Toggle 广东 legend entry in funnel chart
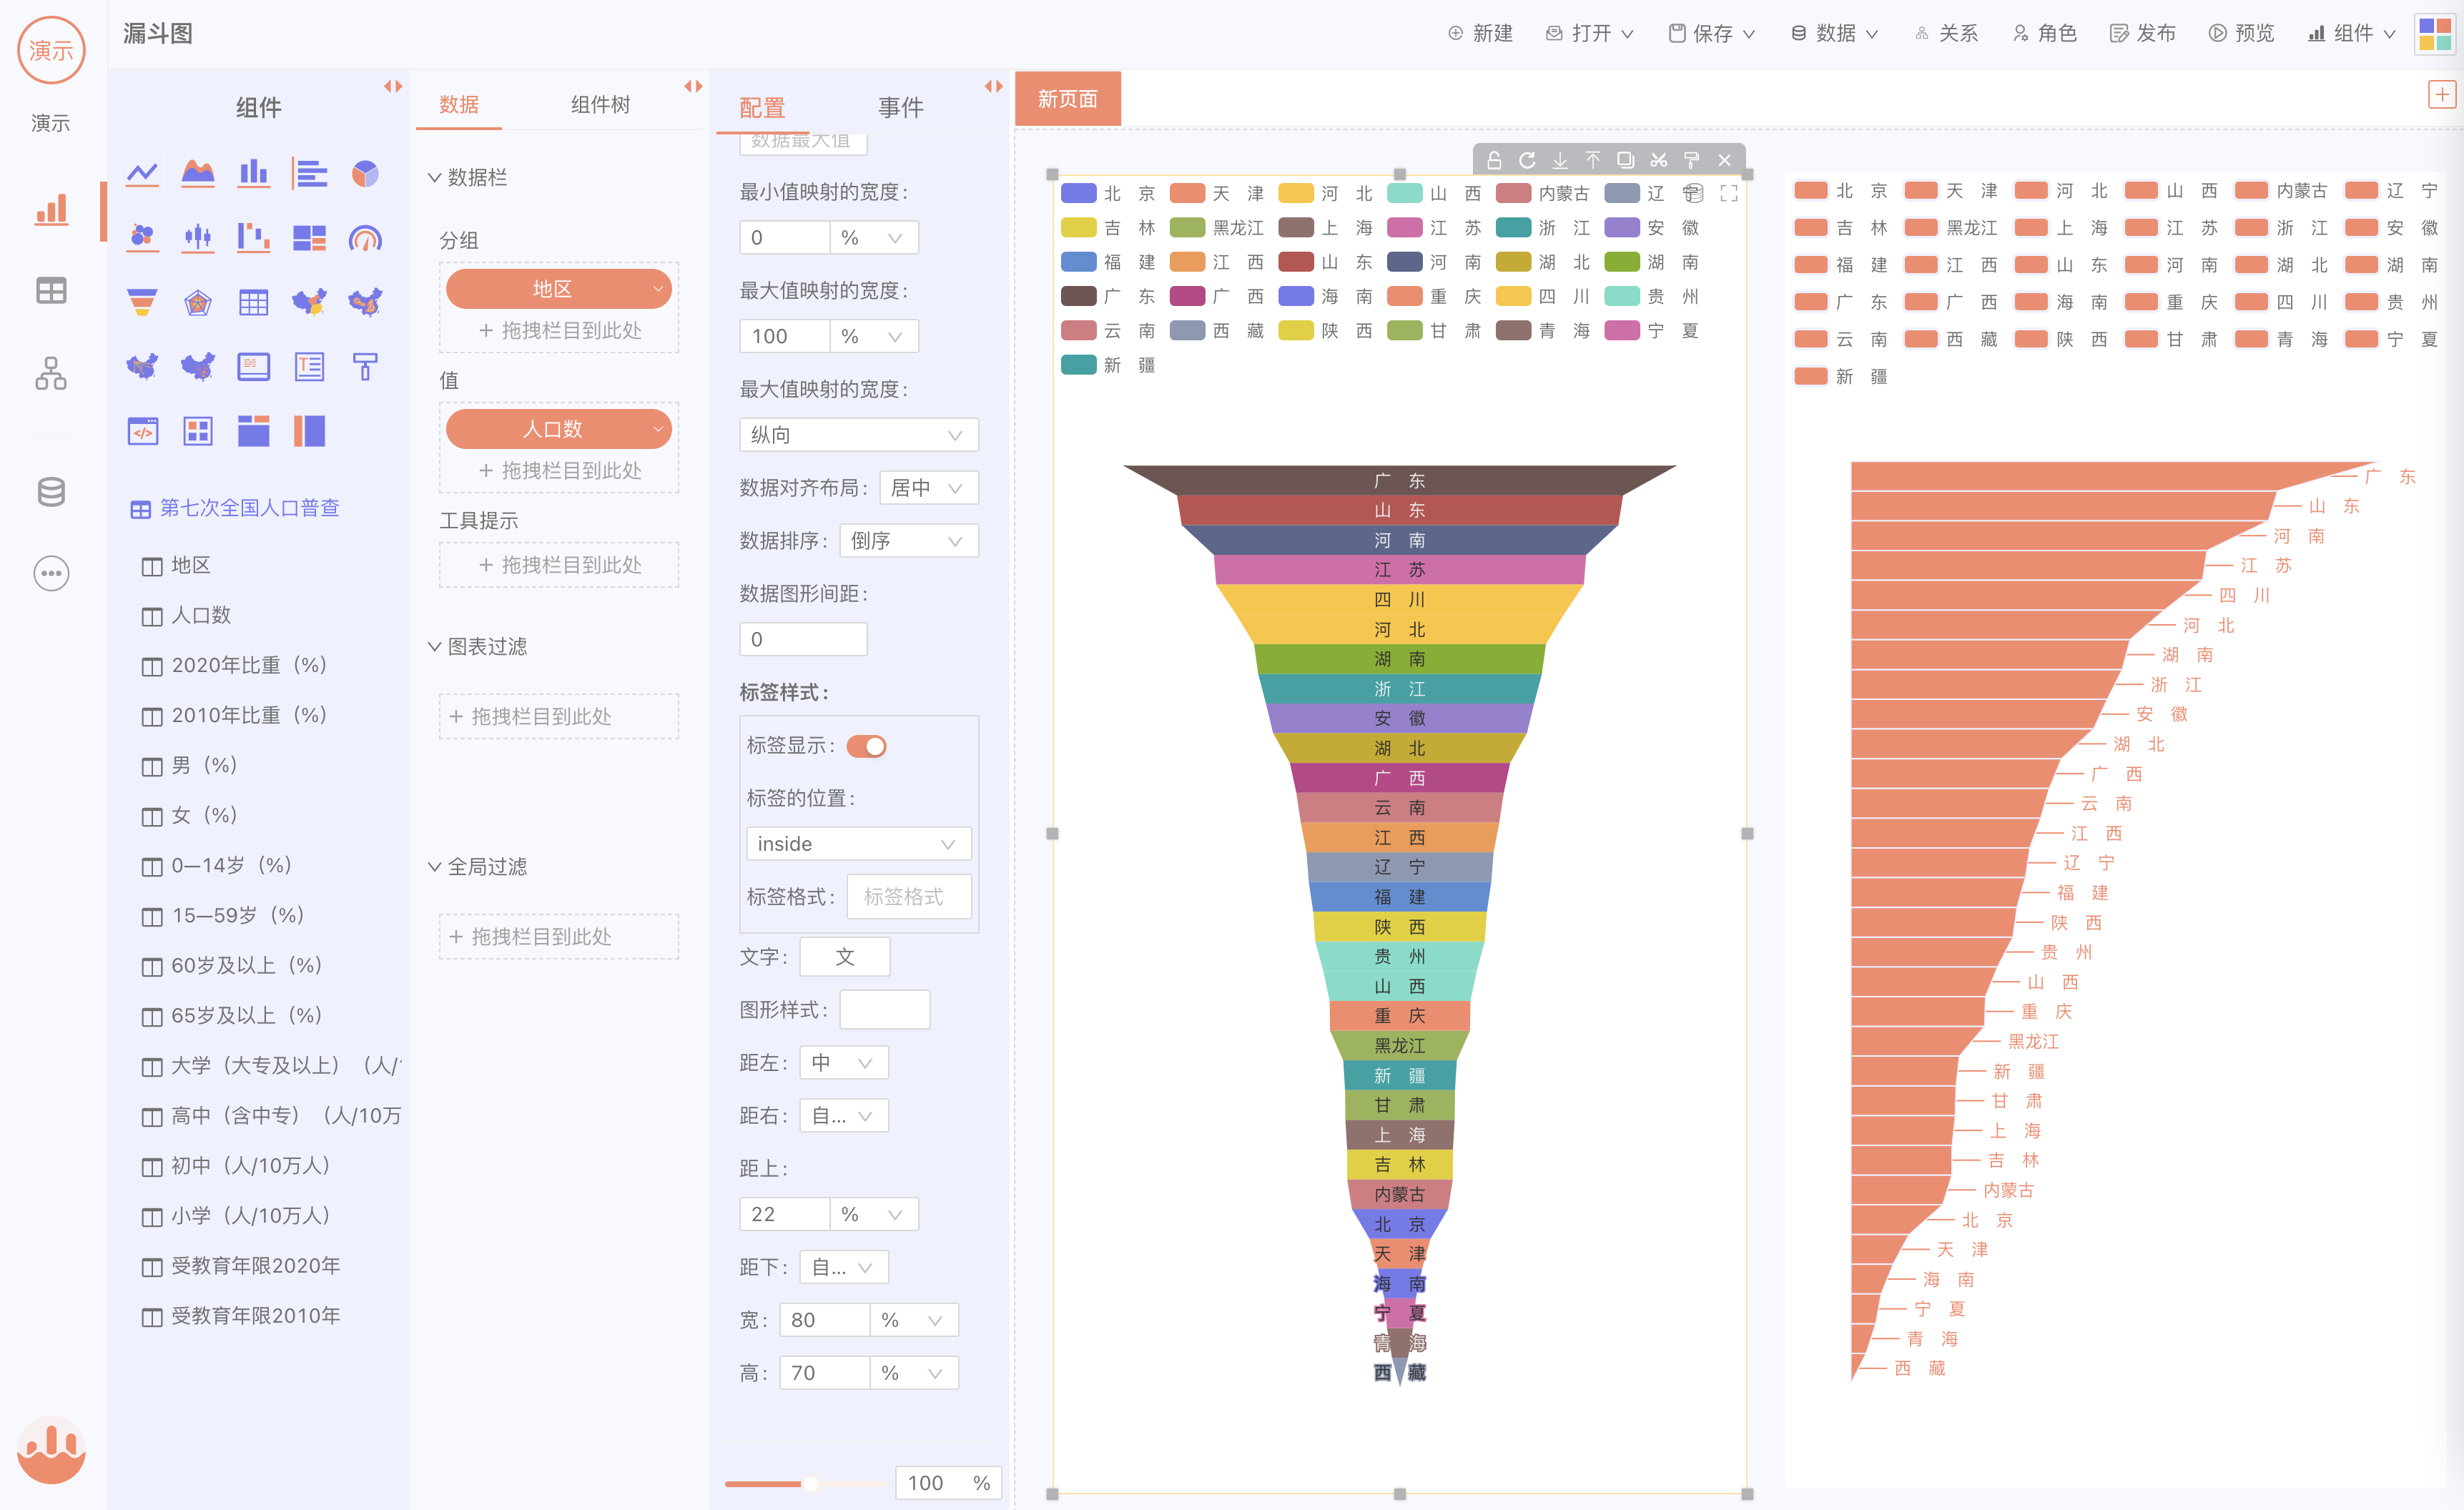 1108,296
